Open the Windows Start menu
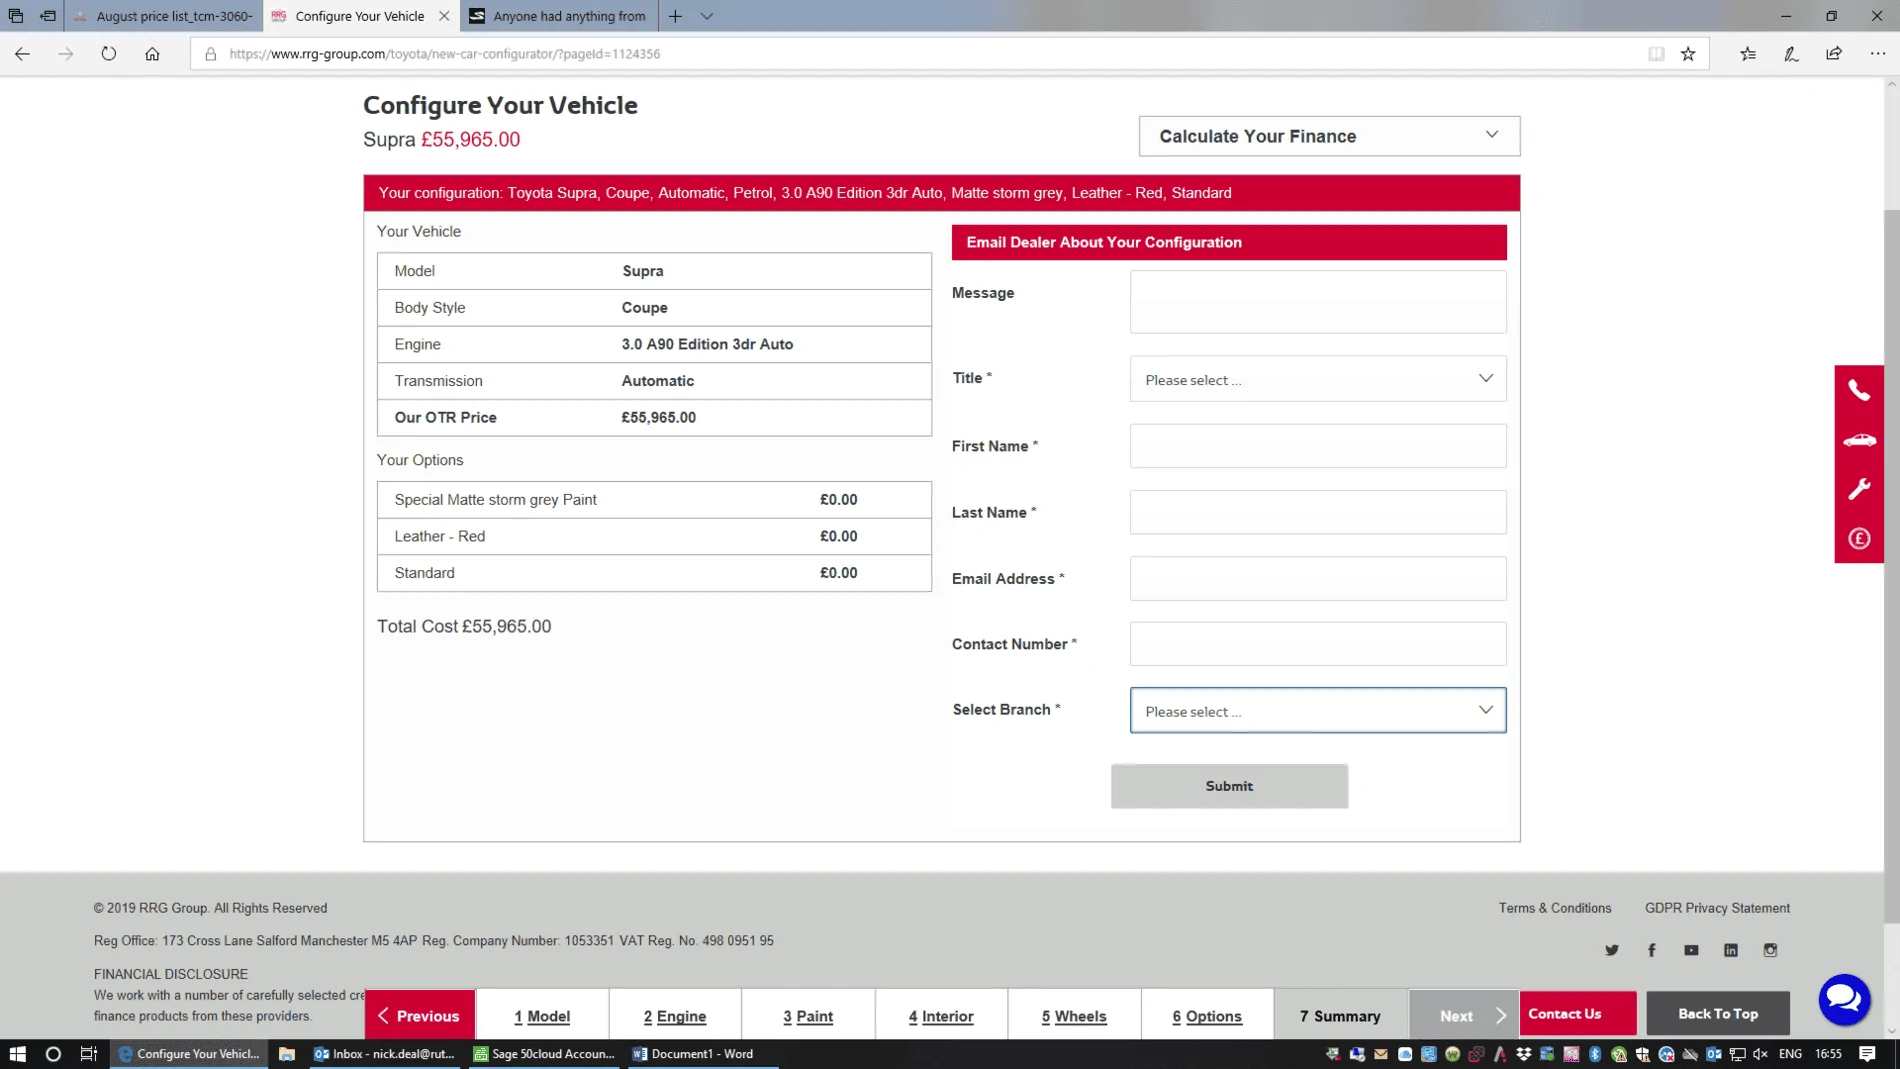1900x1069 pixels. [17, 1053]
